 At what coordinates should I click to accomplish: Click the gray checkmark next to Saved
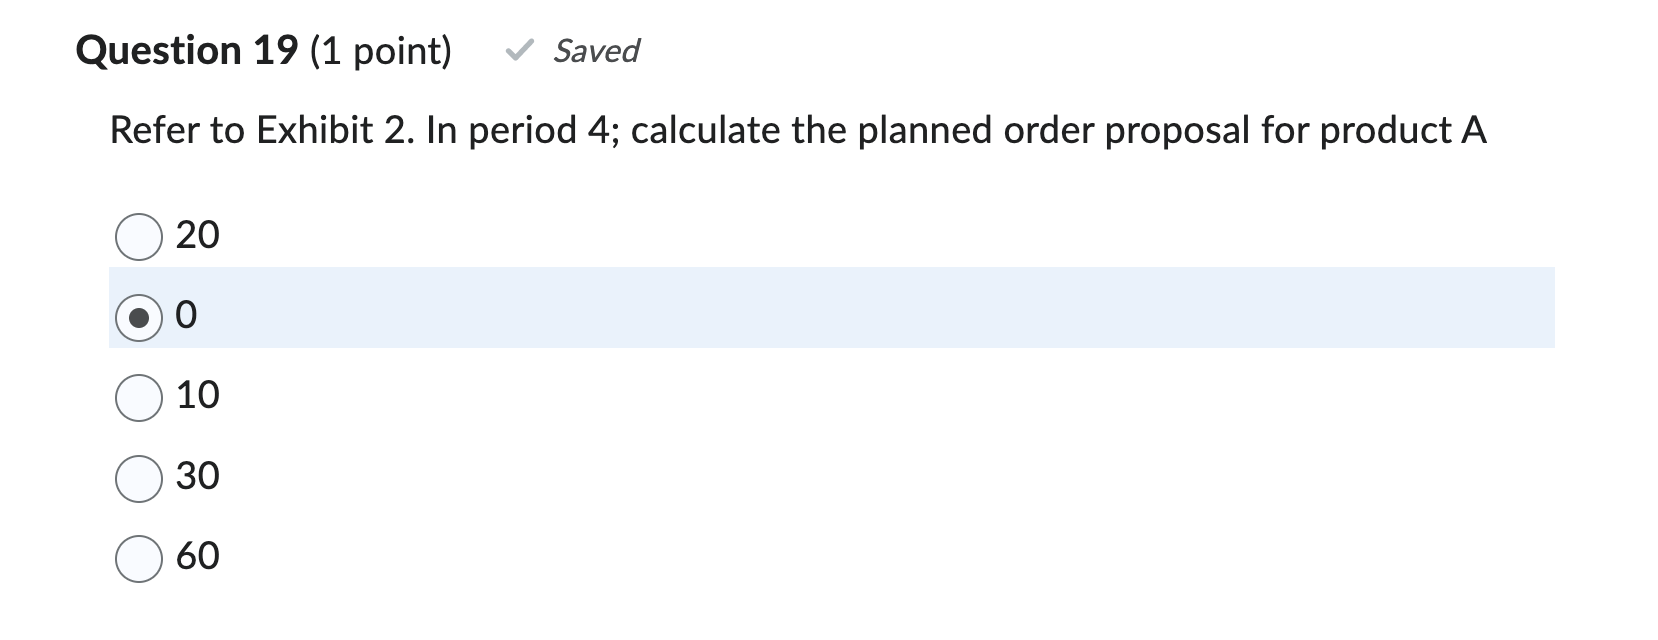pos(522,52)
